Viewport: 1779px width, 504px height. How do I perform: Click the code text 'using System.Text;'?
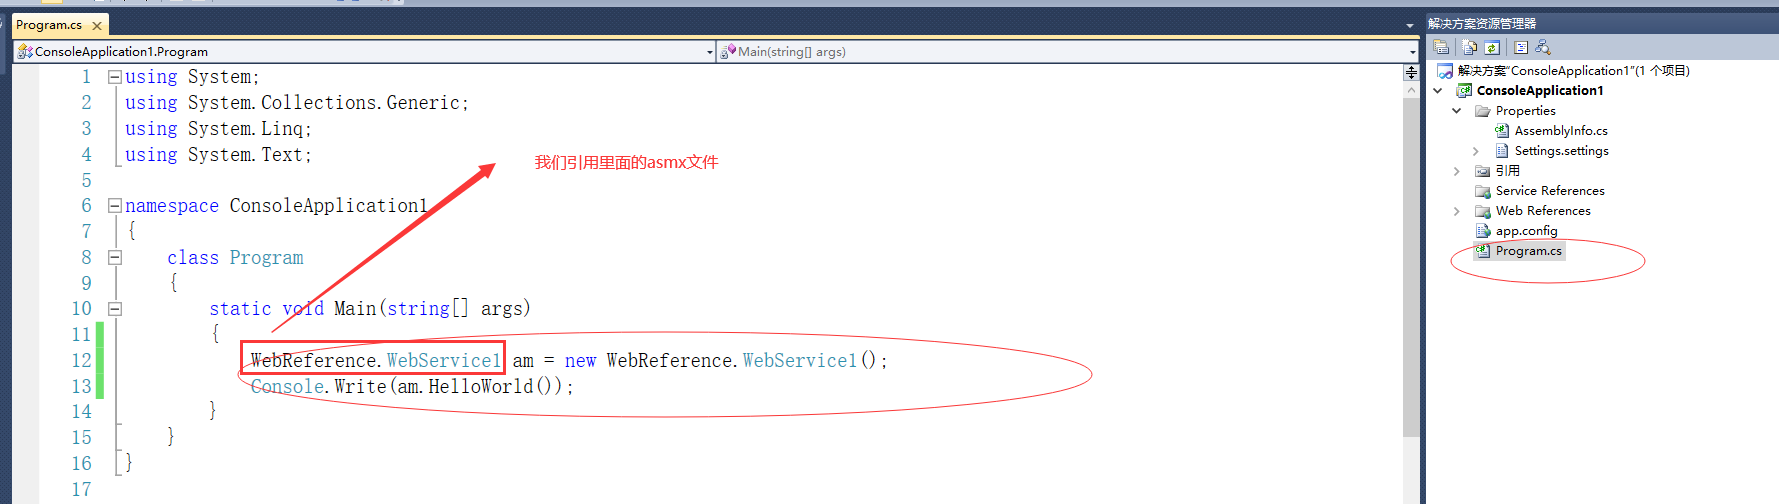tap(219, 155)
